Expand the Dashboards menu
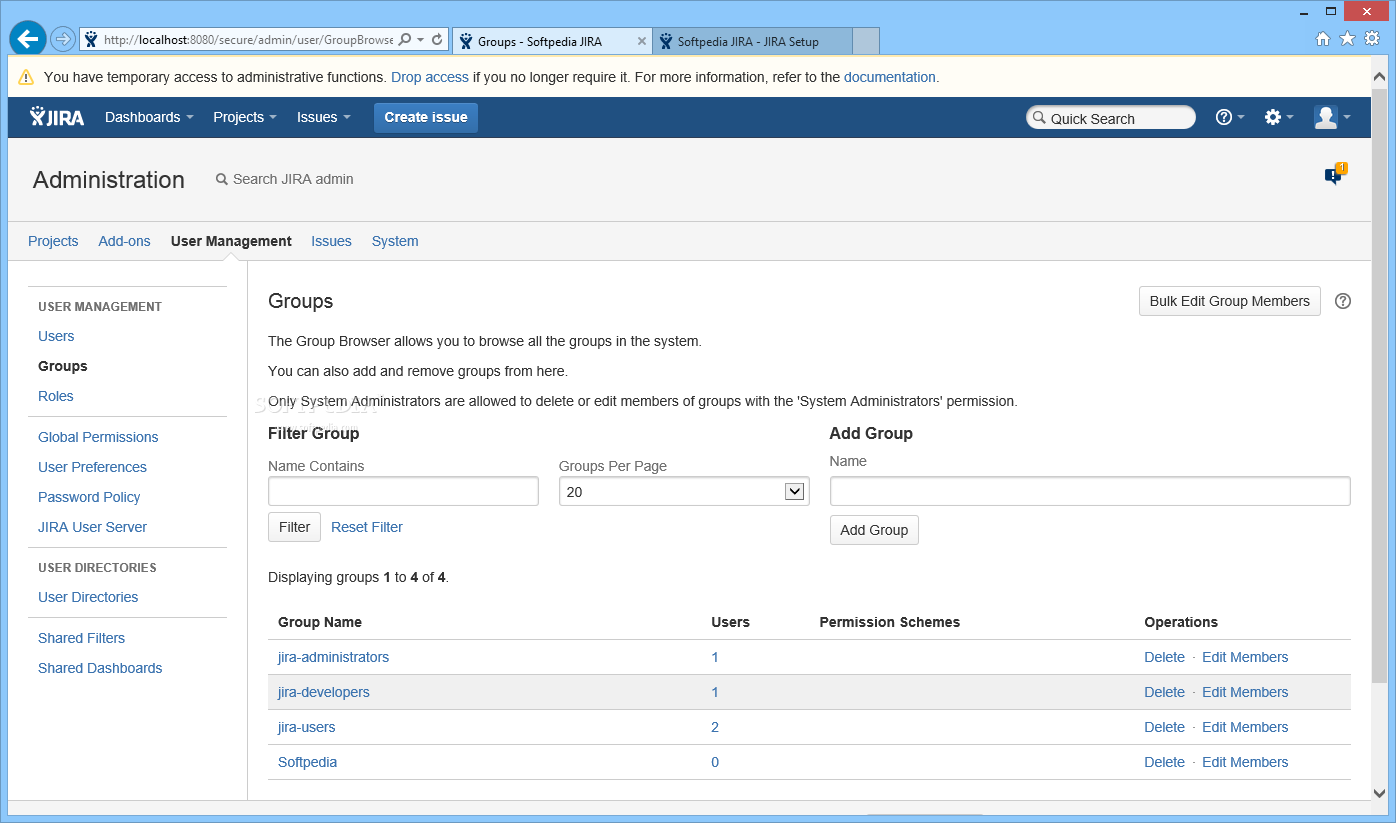Screen dimensions: 1396x823 pos(149,117)
